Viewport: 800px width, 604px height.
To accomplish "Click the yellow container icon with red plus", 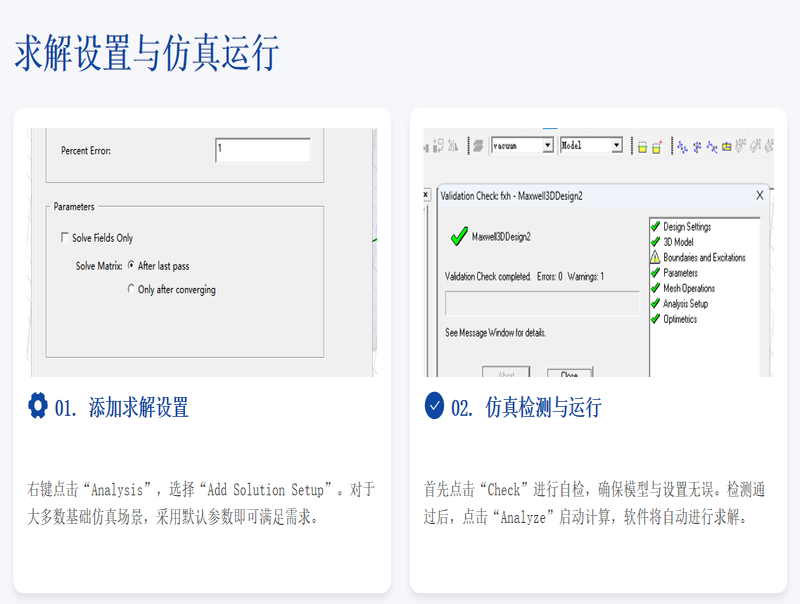I will [657, 147].
